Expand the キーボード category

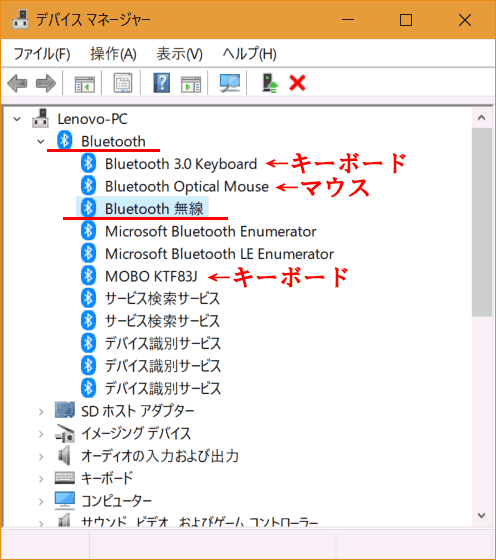[x=41, y=479]
